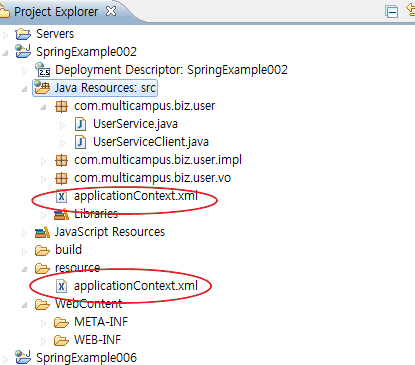Image resolution: width=415 pixels, height=365 pixels.
Task: Select Deployment Descriptor: SpringExample002 label
Action: [x=171, y=70]
